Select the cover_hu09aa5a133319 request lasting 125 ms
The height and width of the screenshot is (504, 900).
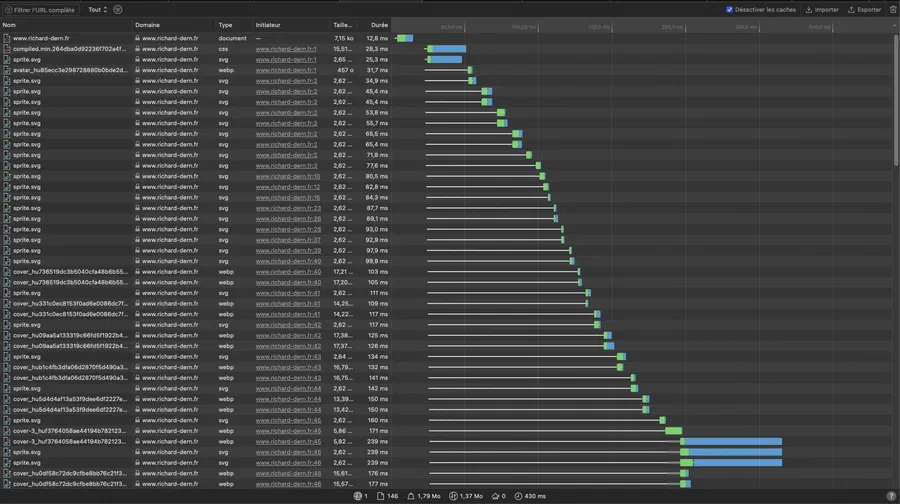tap(70, 336)
